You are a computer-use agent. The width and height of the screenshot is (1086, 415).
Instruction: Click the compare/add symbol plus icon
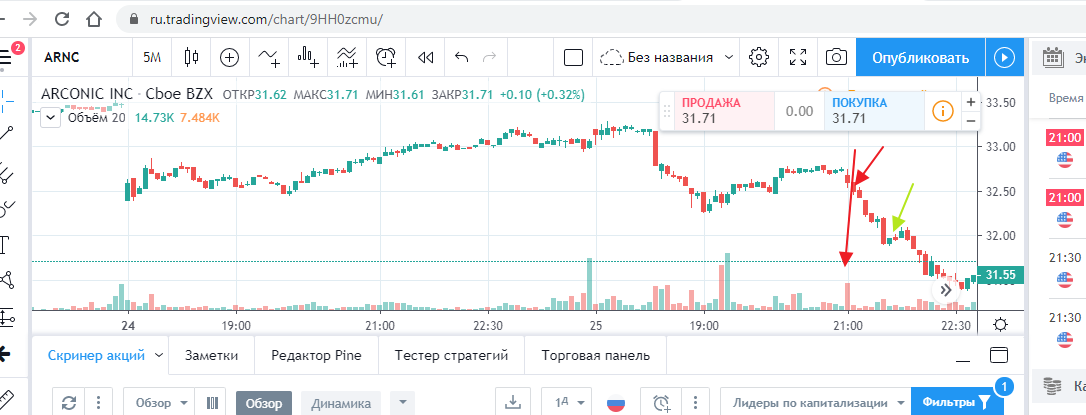[230, 57]
